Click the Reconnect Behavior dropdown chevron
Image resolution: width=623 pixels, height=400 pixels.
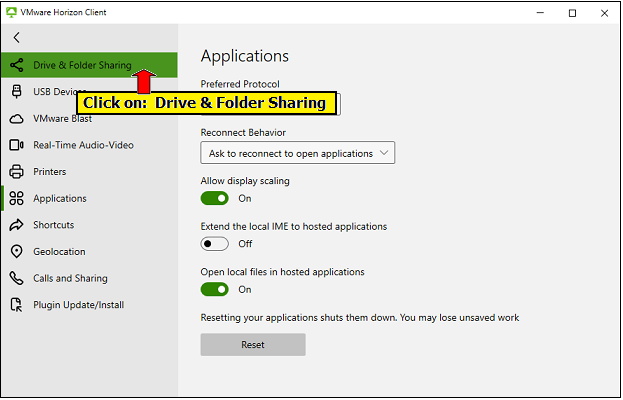tap(384, 153)
